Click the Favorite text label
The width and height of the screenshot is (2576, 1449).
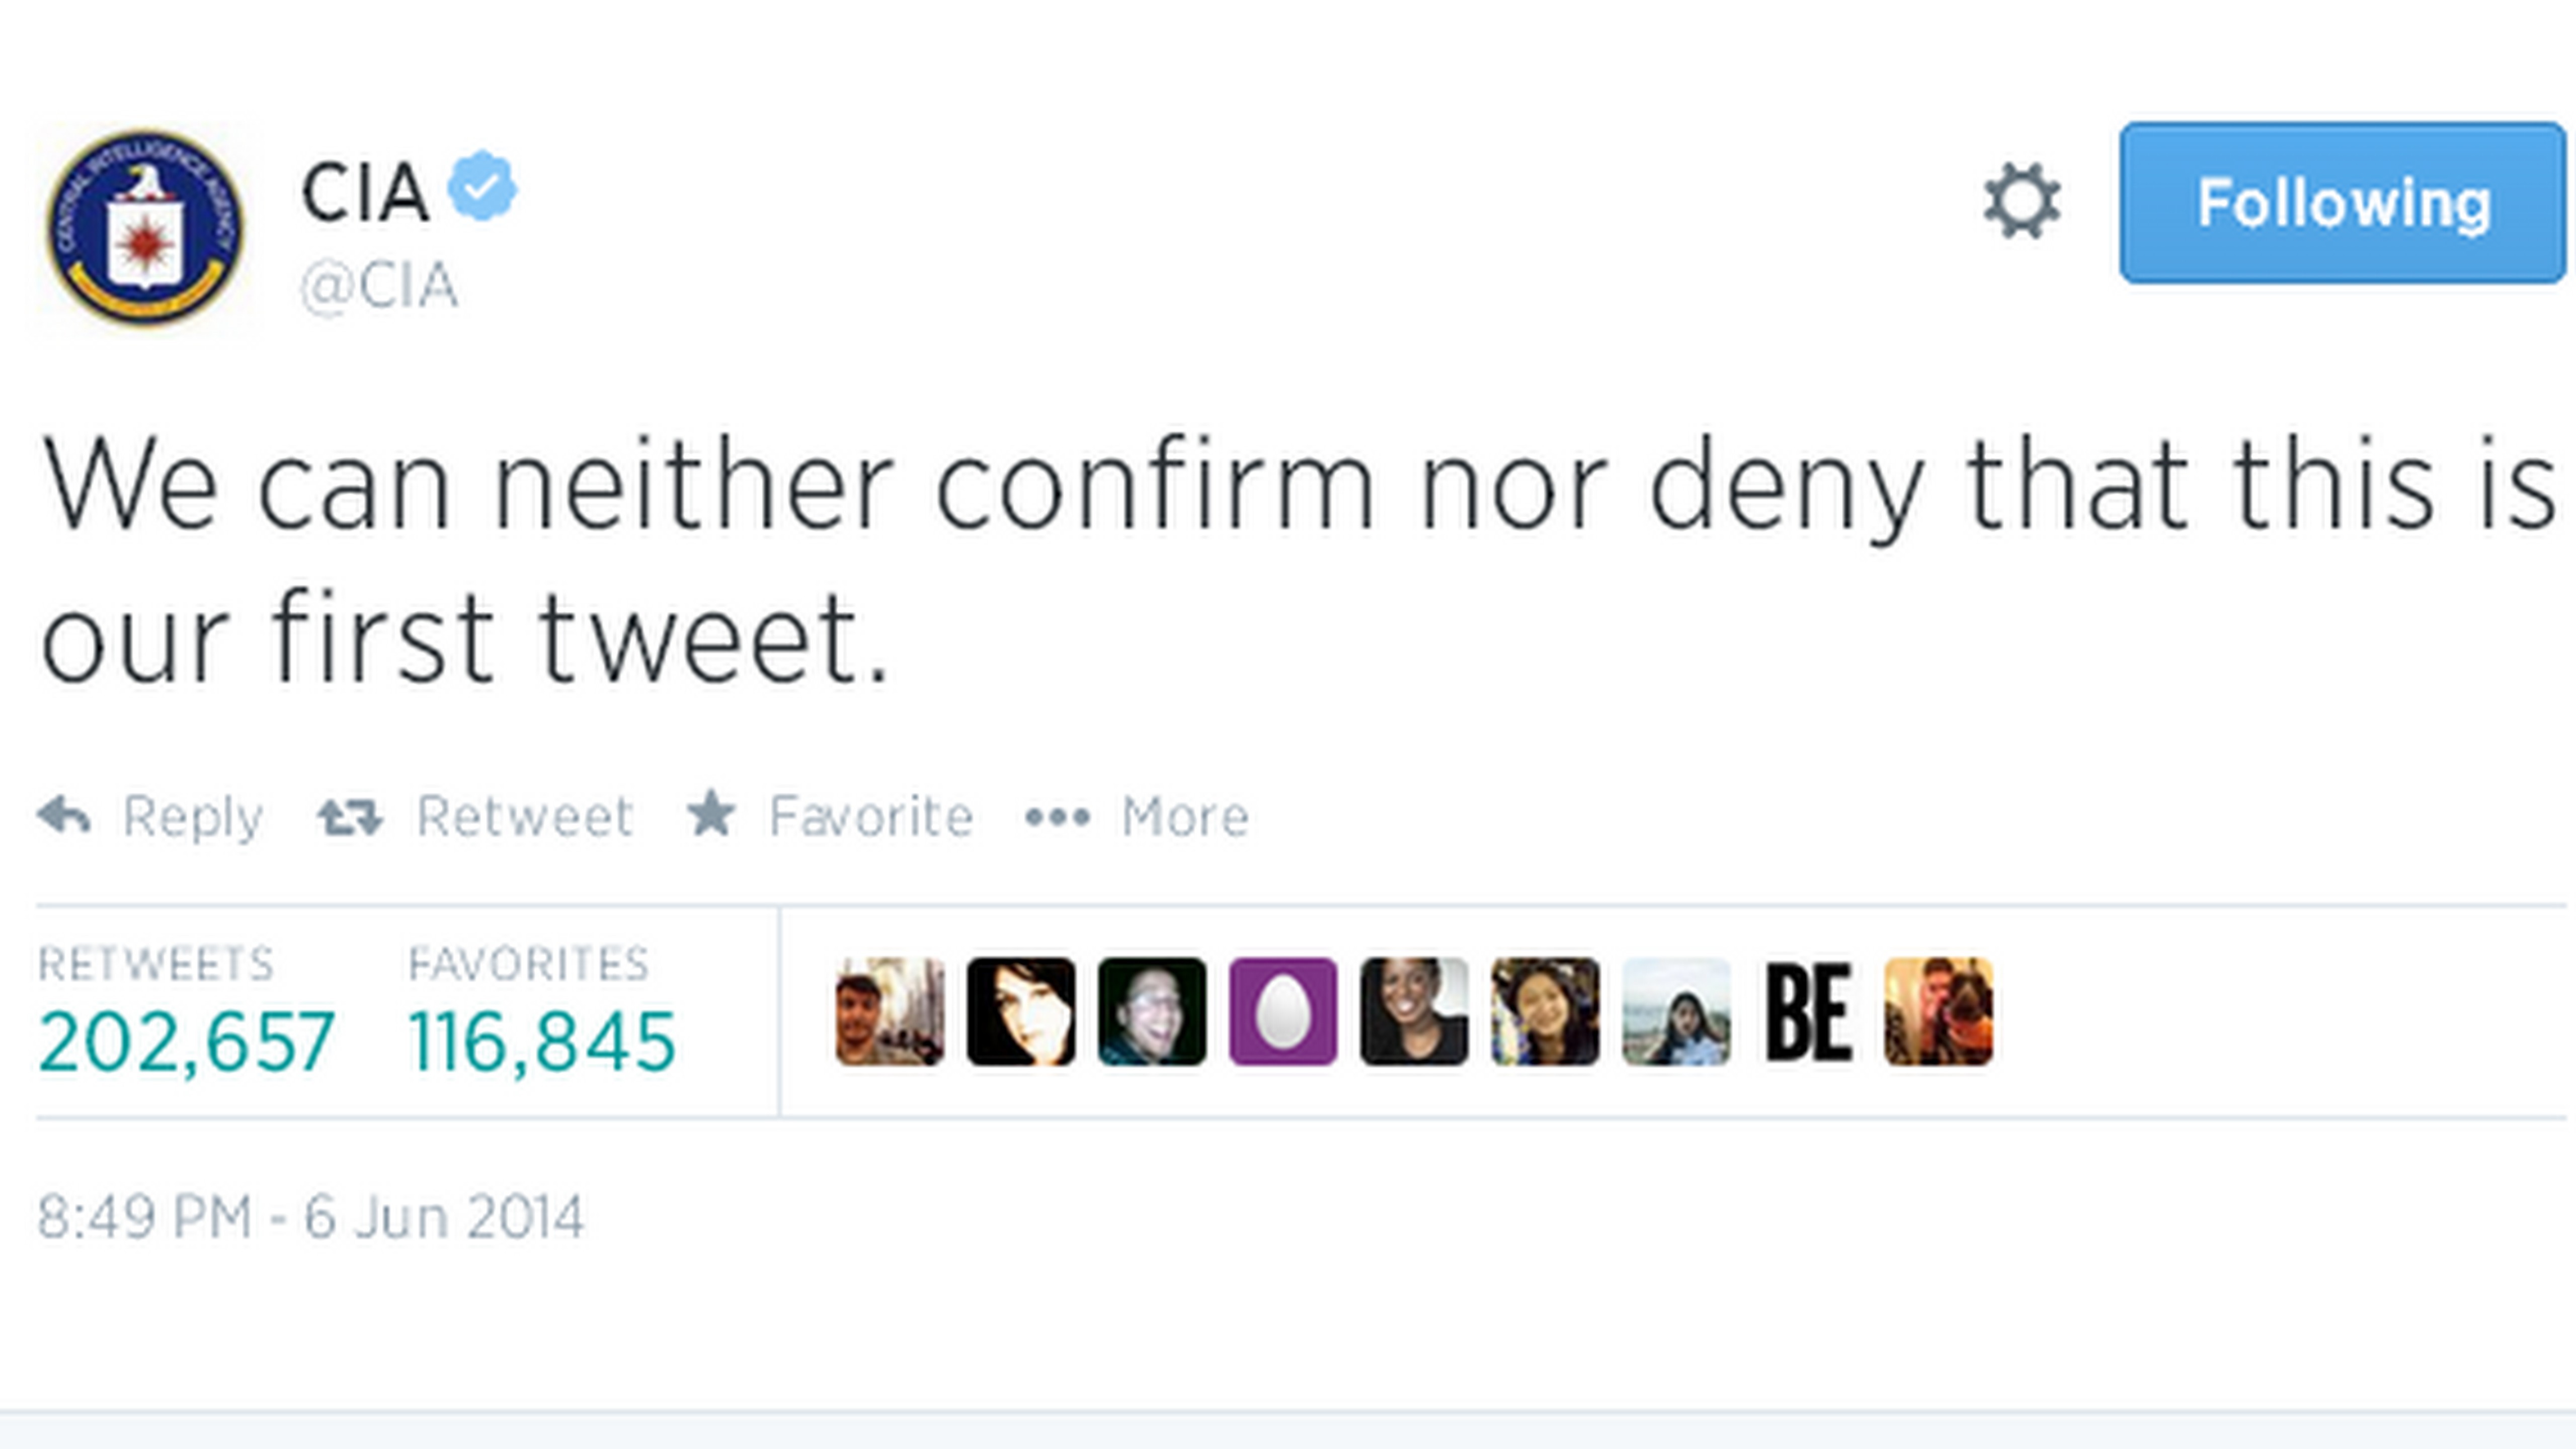[871, 817]
